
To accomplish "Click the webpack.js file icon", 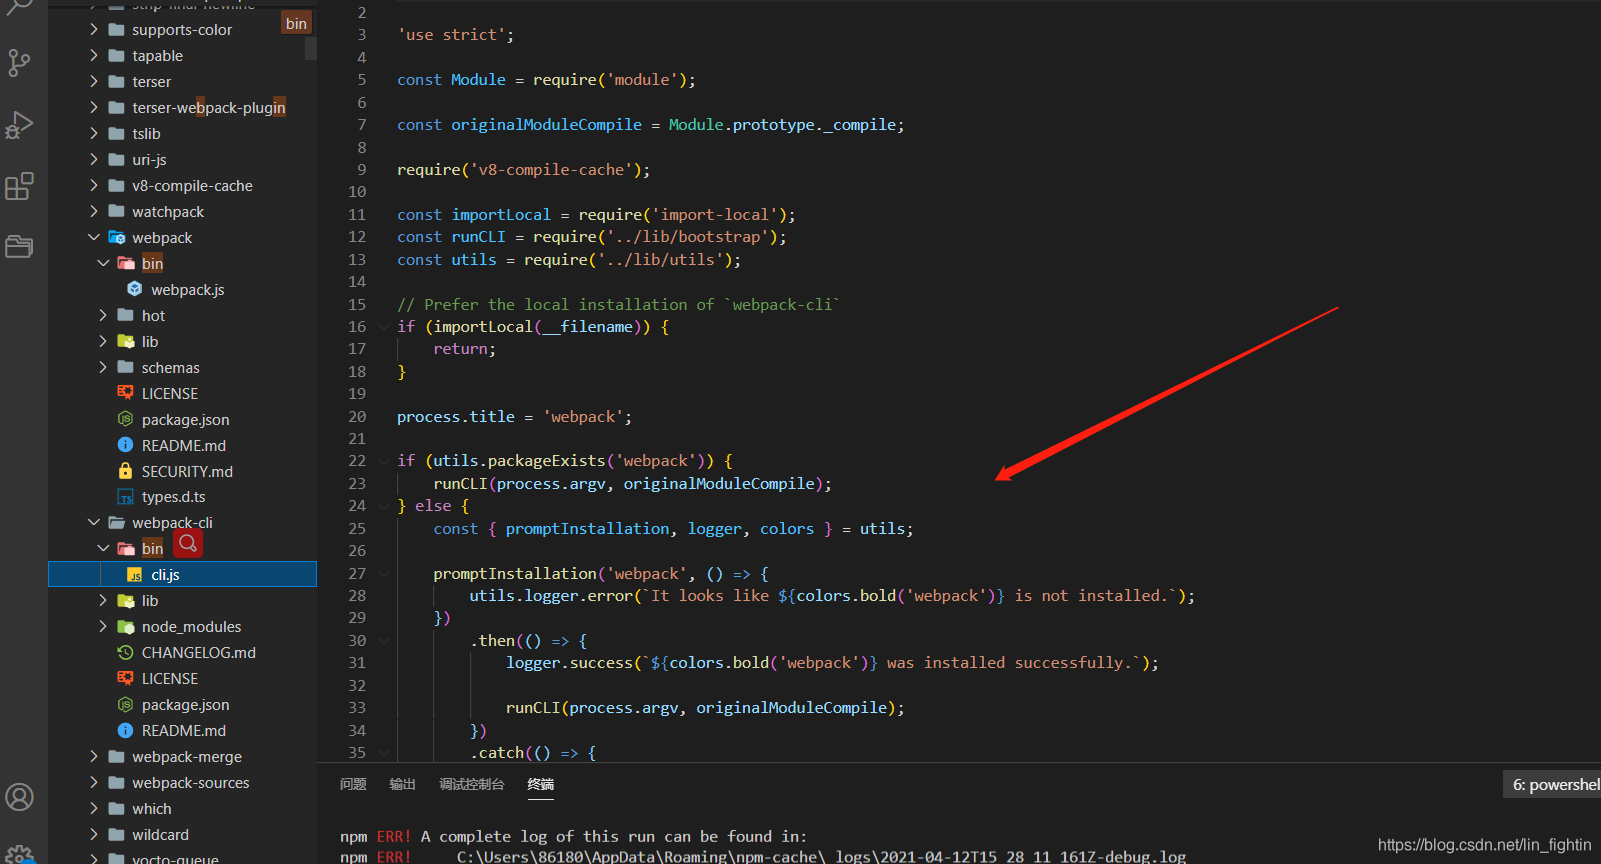I will [x=135, y=289].
